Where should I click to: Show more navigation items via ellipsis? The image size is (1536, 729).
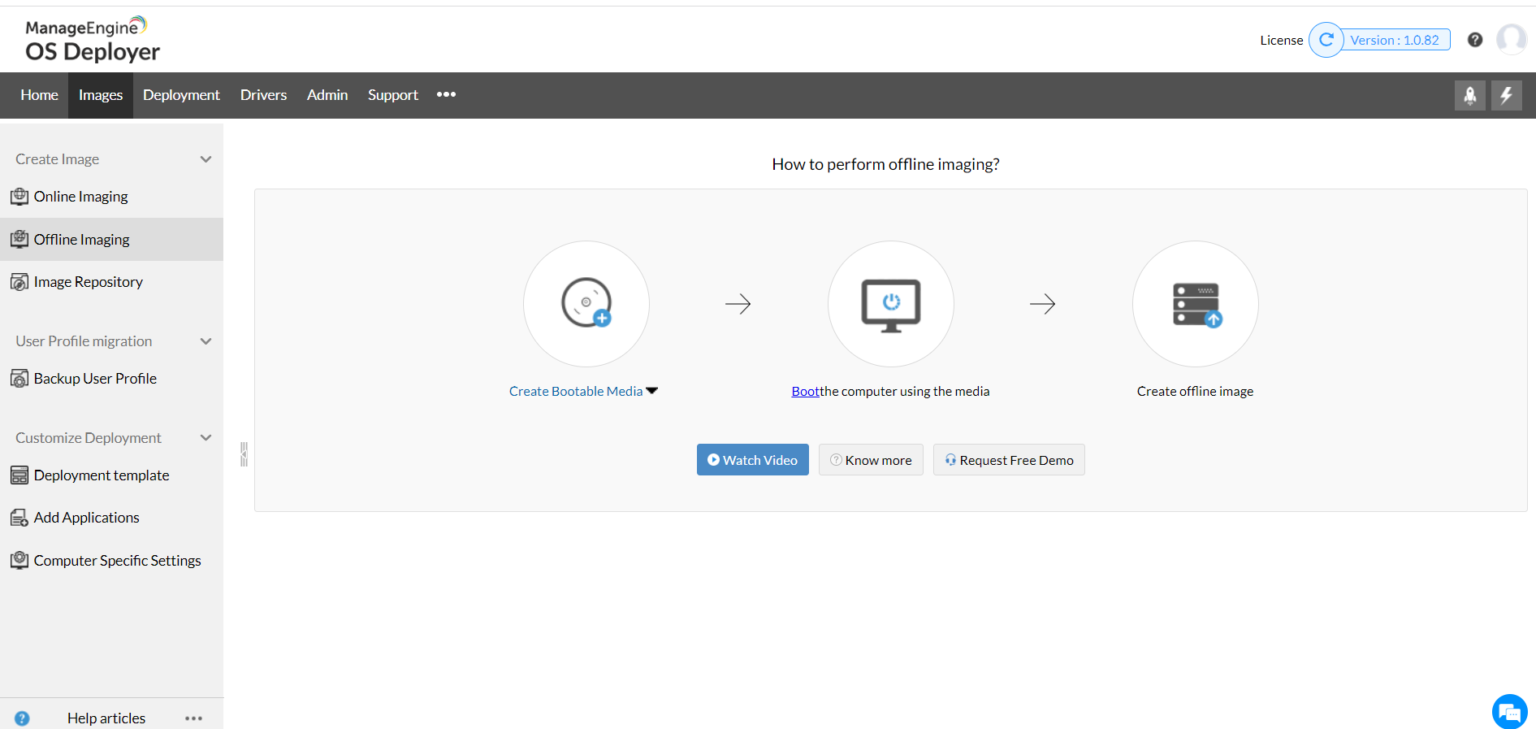point(446,95)
